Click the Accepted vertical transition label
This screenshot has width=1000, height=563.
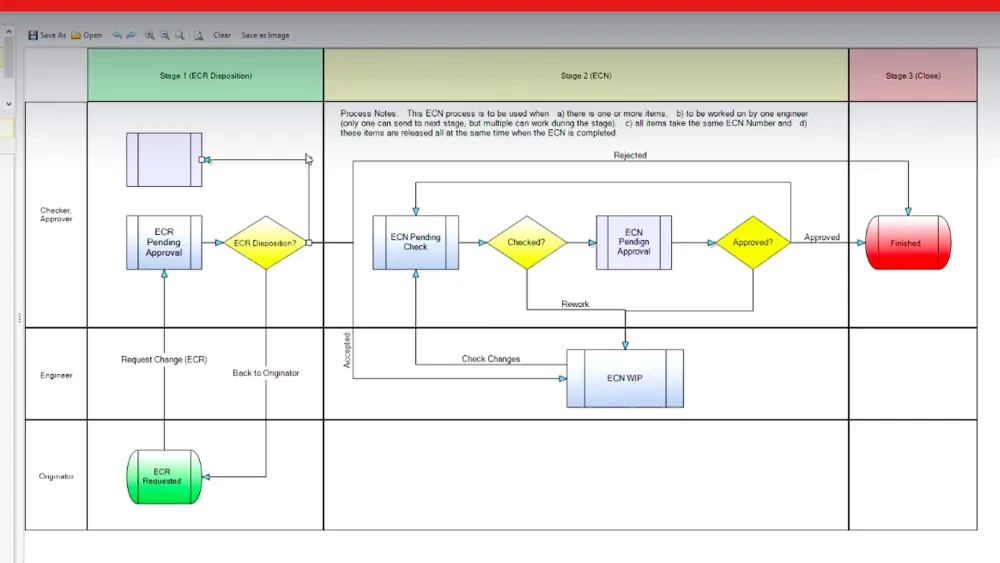[347, 350]
